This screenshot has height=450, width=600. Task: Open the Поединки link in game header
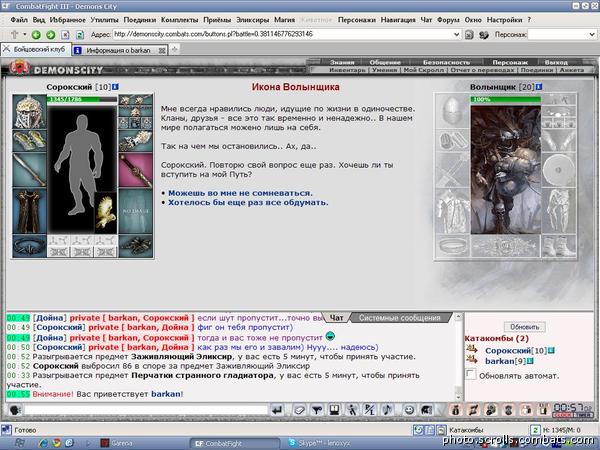coord(537,70)
